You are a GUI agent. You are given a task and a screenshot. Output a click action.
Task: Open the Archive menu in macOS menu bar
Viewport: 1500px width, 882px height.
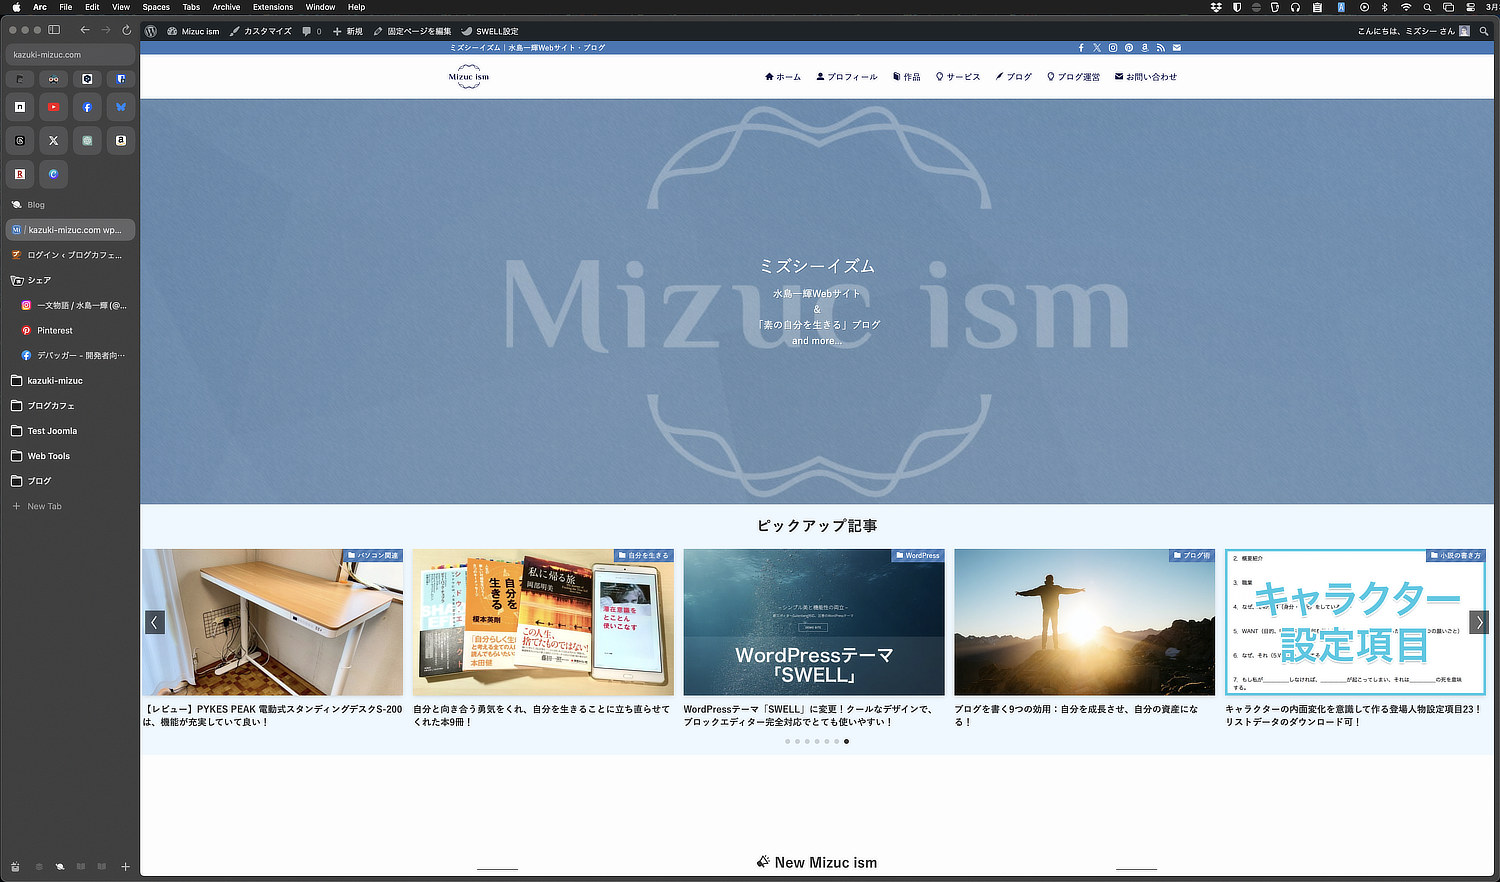(x=226, y=7)
